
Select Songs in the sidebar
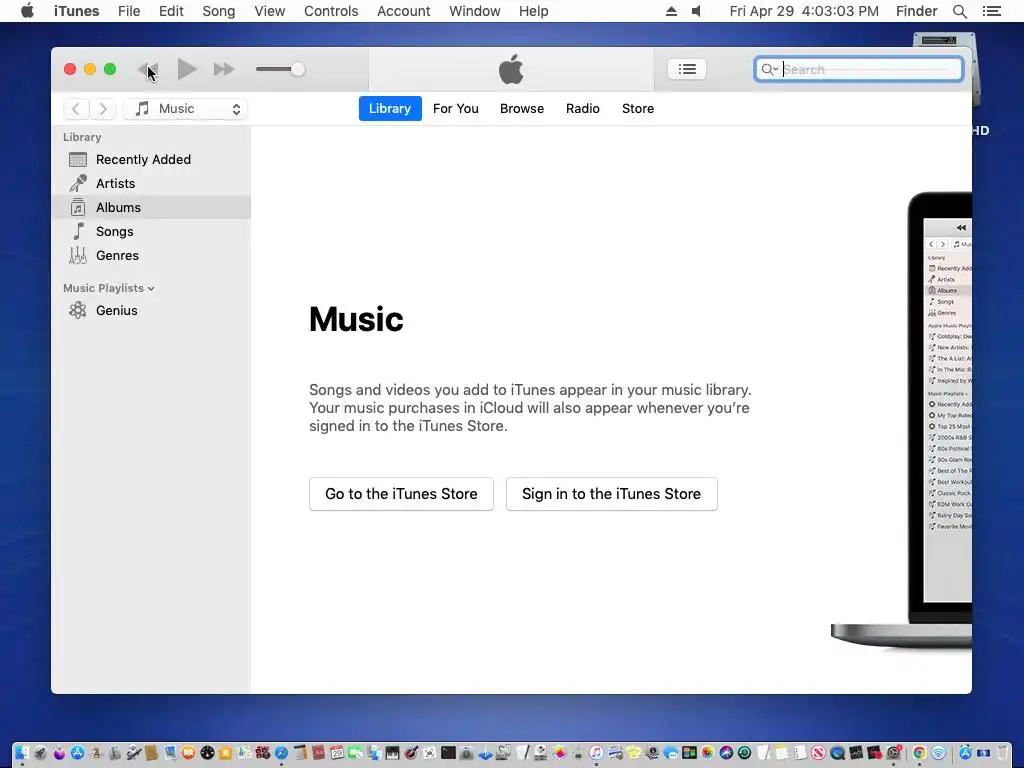pyautogui.click(x=151, y=232)
